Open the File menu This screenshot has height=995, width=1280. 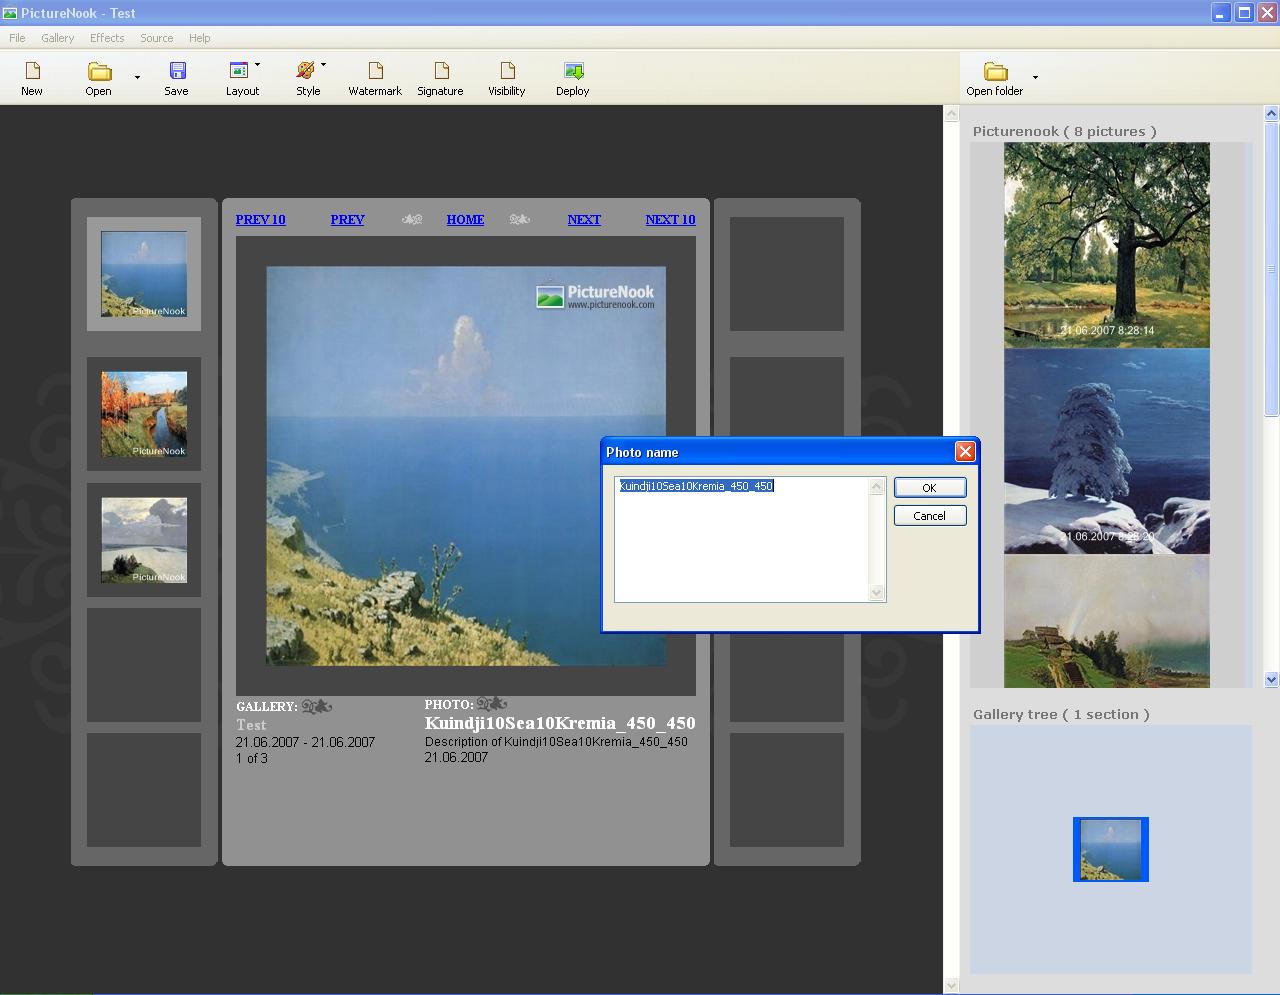[x=17, y=38]
